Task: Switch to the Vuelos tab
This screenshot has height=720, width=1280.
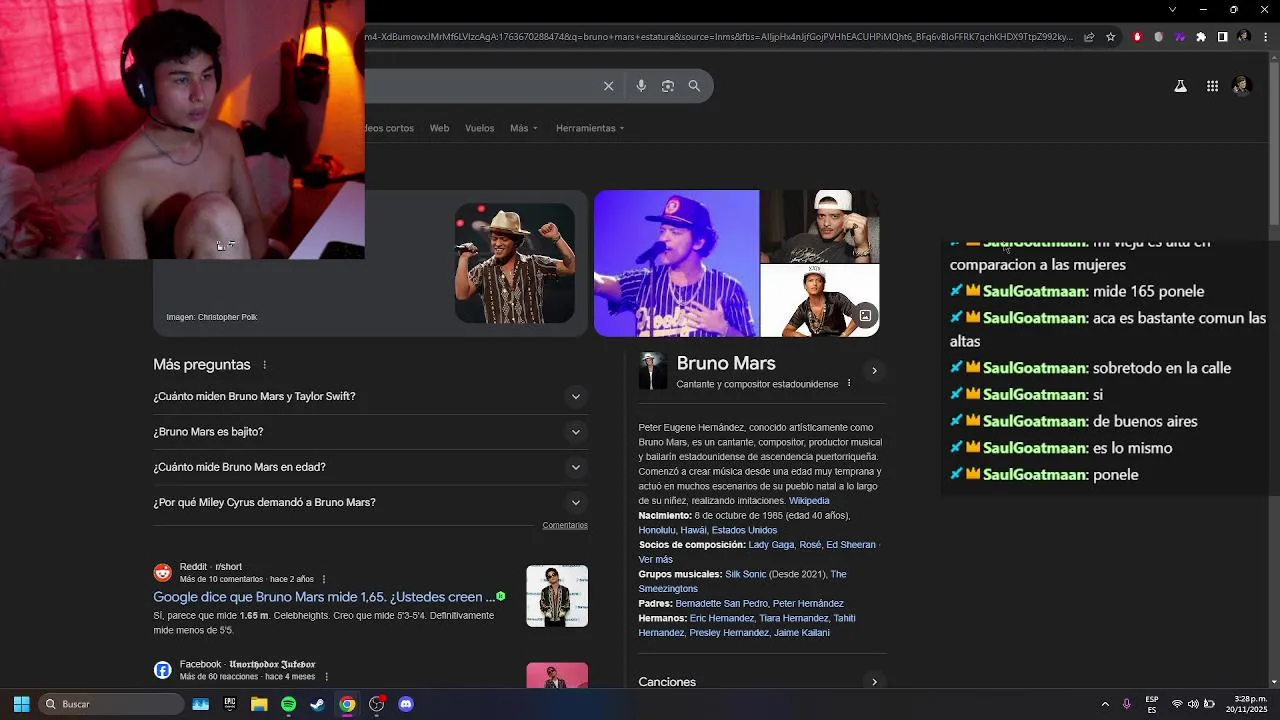Action: [479, 128]
